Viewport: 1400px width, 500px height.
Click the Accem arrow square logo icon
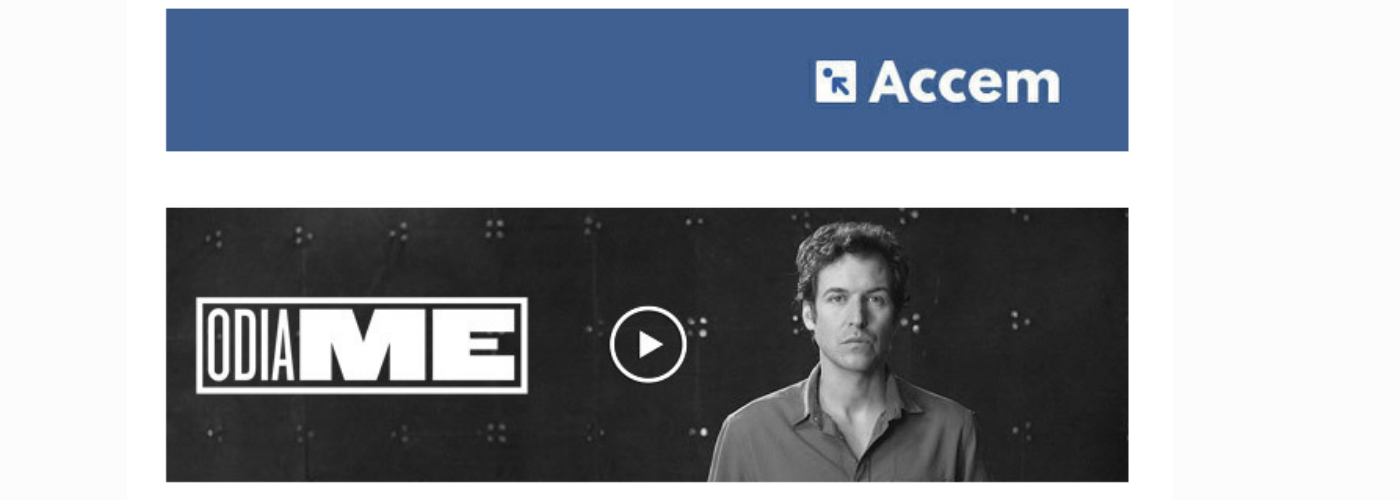click(835, 82)
